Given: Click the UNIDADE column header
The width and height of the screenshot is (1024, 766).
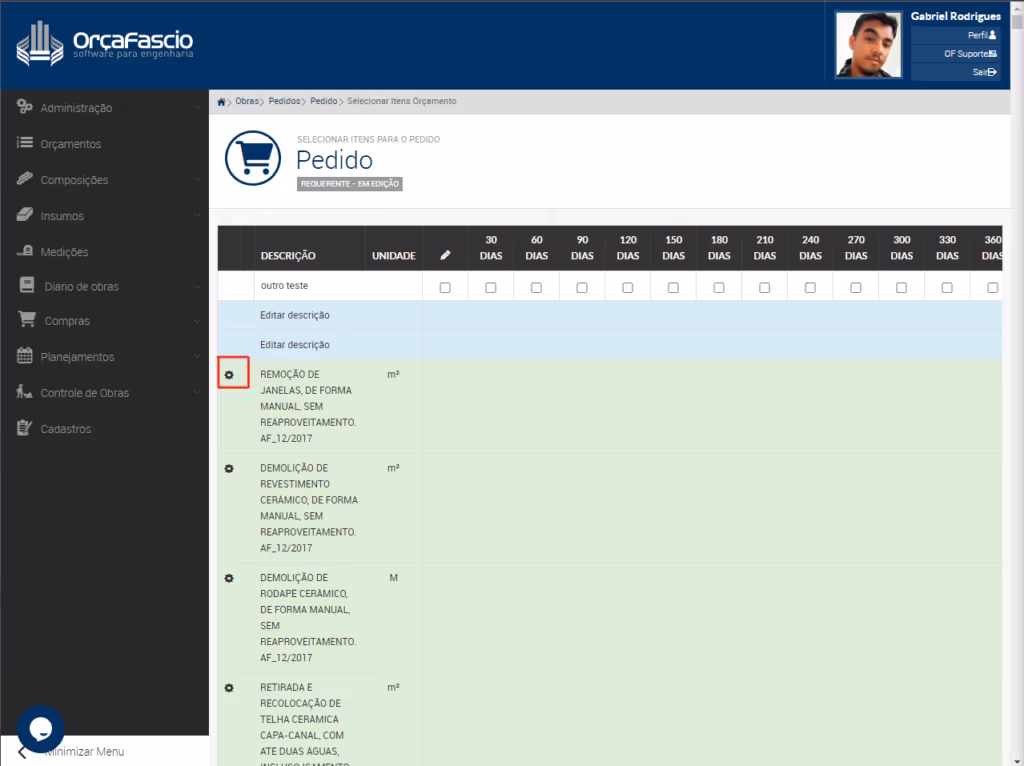Looking at the screenshot, I should coord(394,255).
